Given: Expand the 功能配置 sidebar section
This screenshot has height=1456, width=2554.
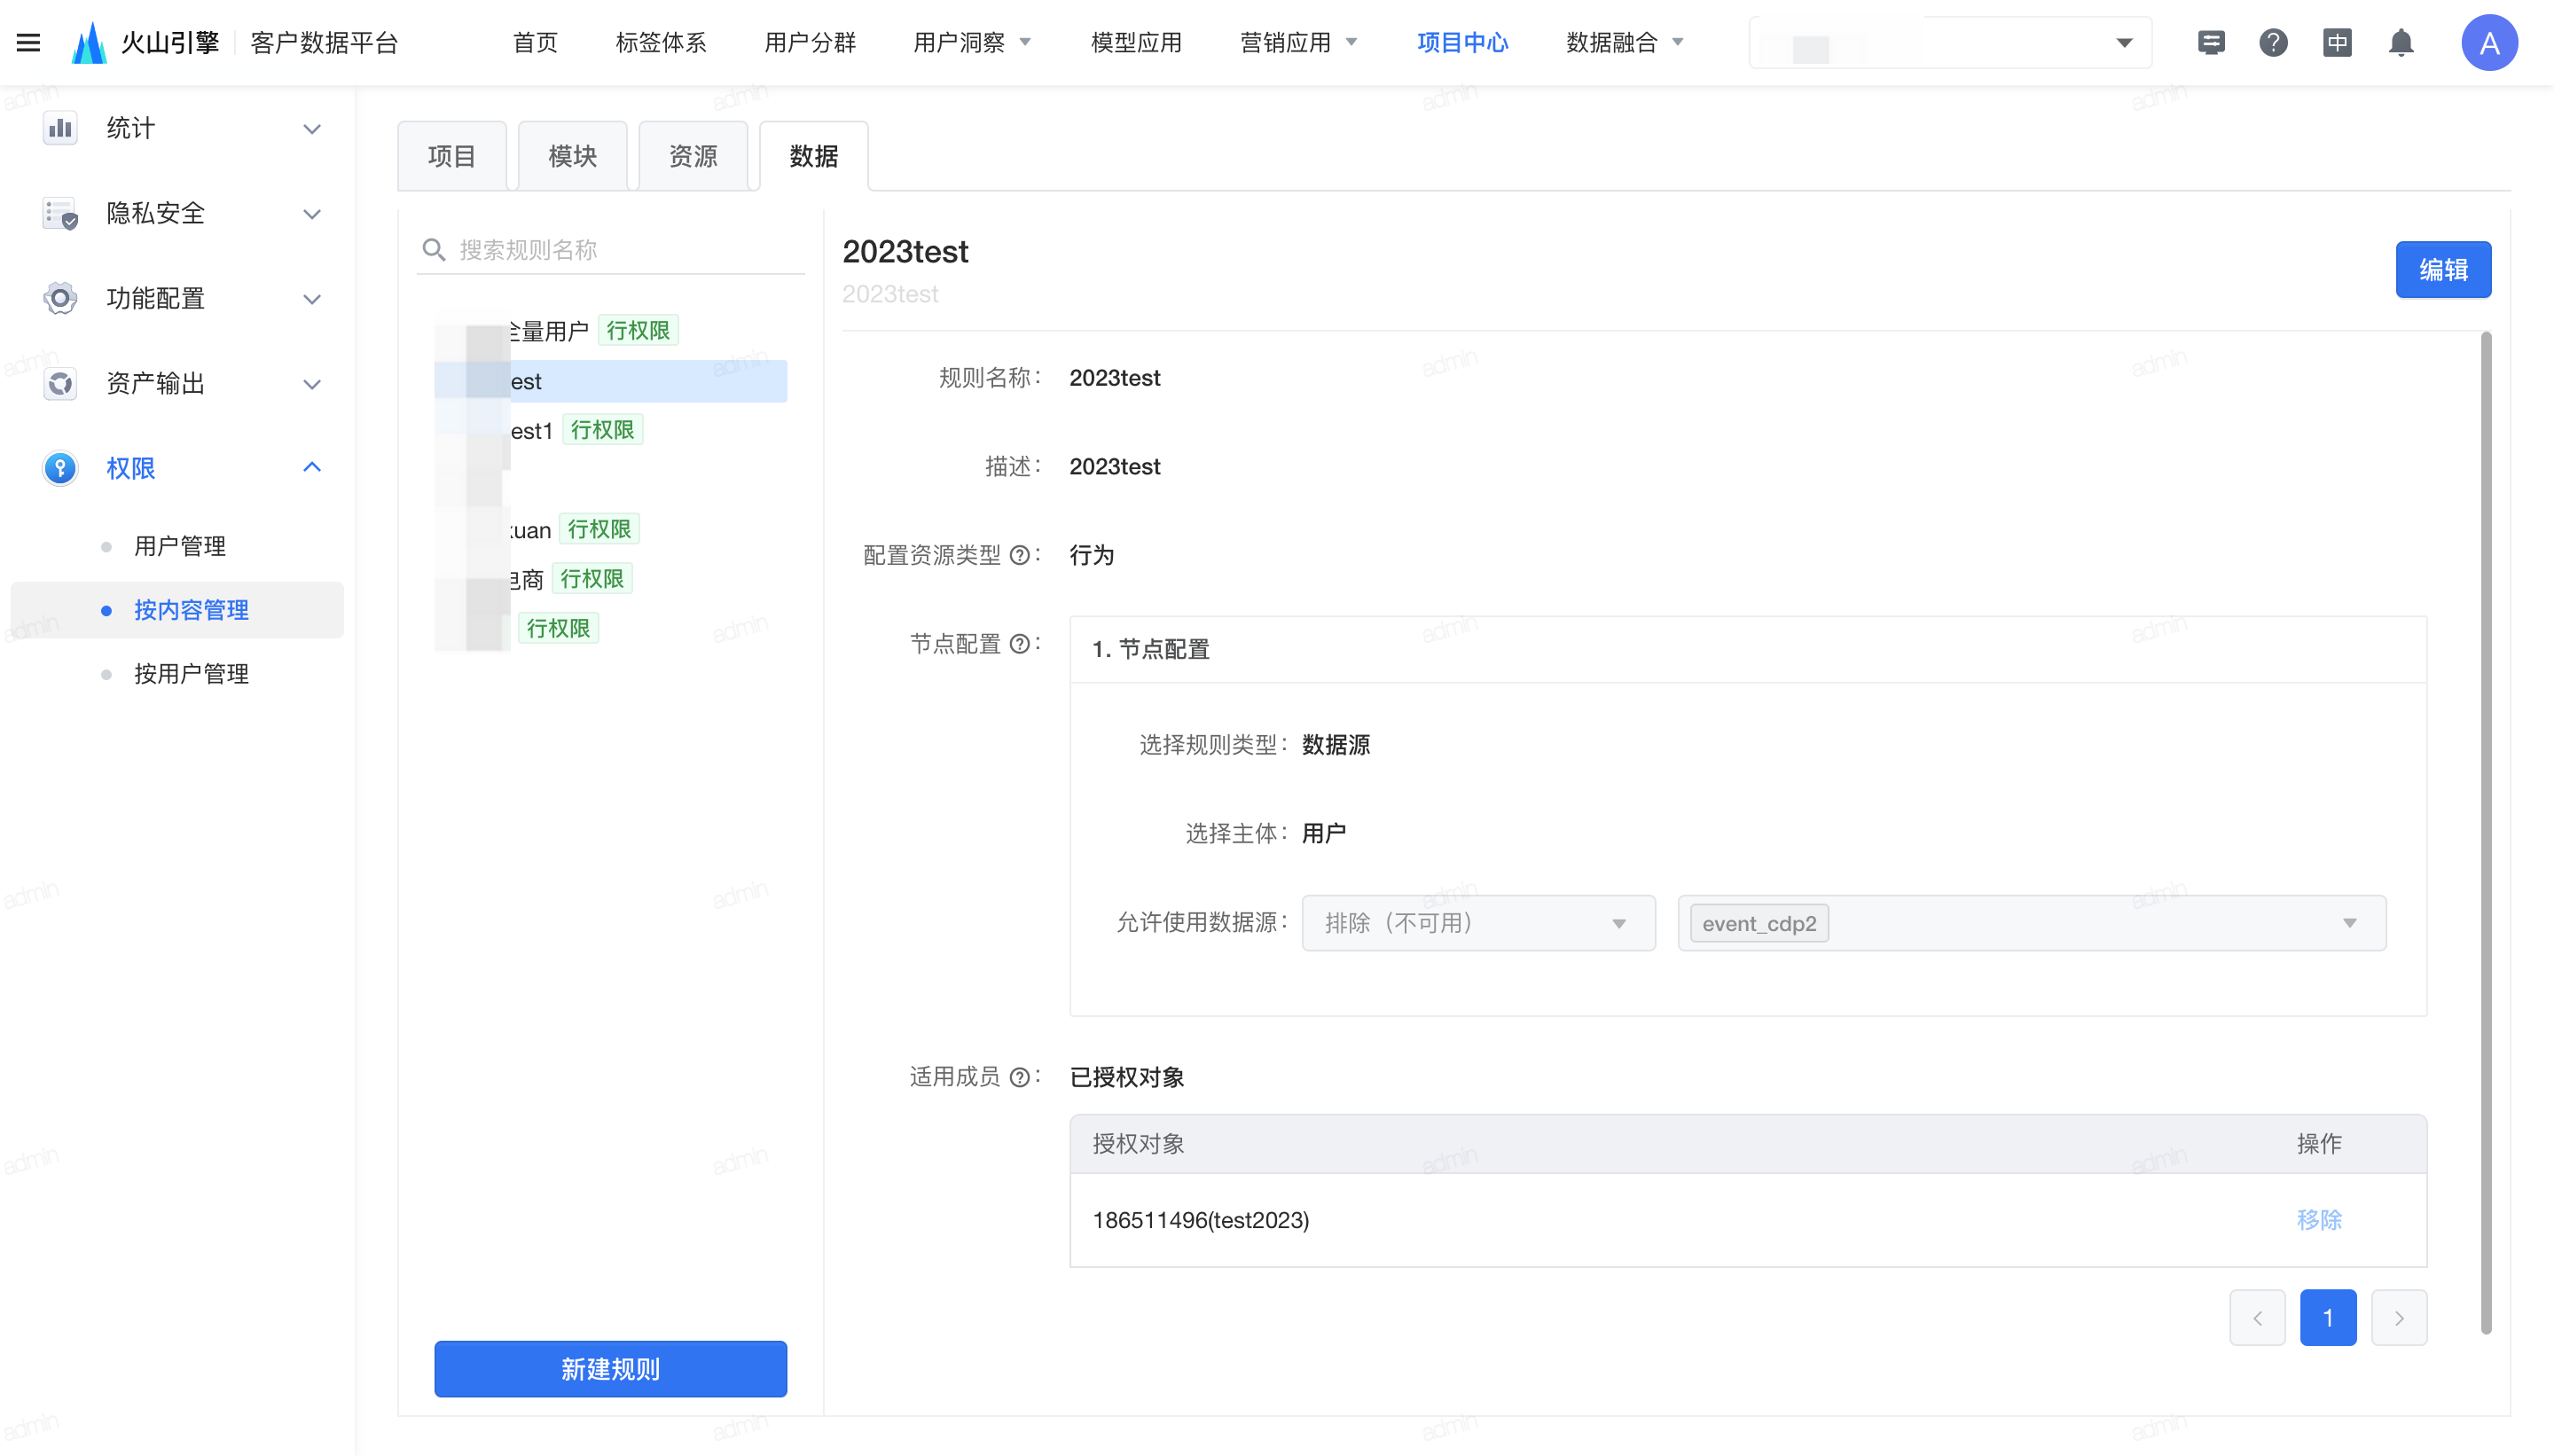Looking at the screenshot, I should pos(312,299).
